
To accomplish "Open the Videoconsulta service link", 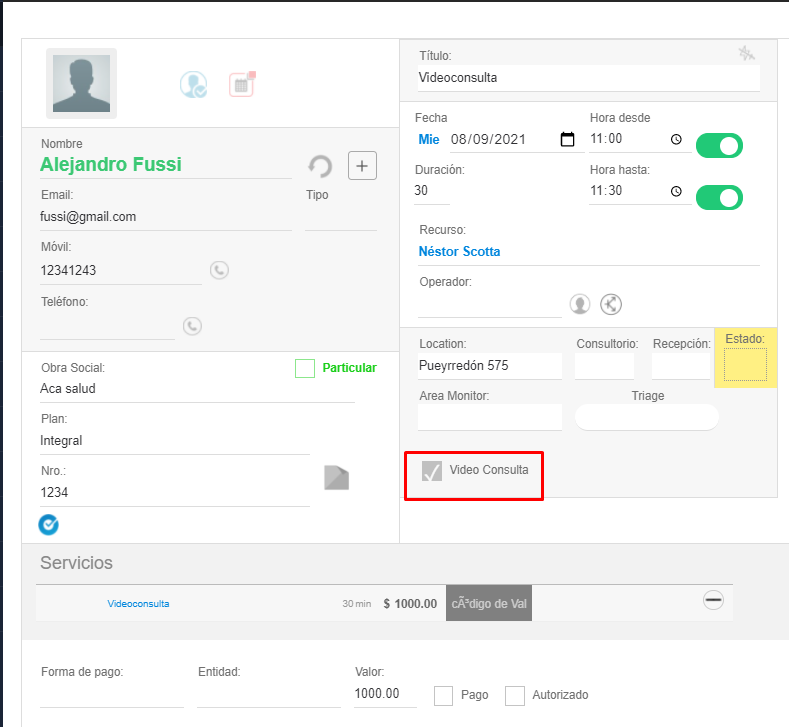I will (138, 604).
